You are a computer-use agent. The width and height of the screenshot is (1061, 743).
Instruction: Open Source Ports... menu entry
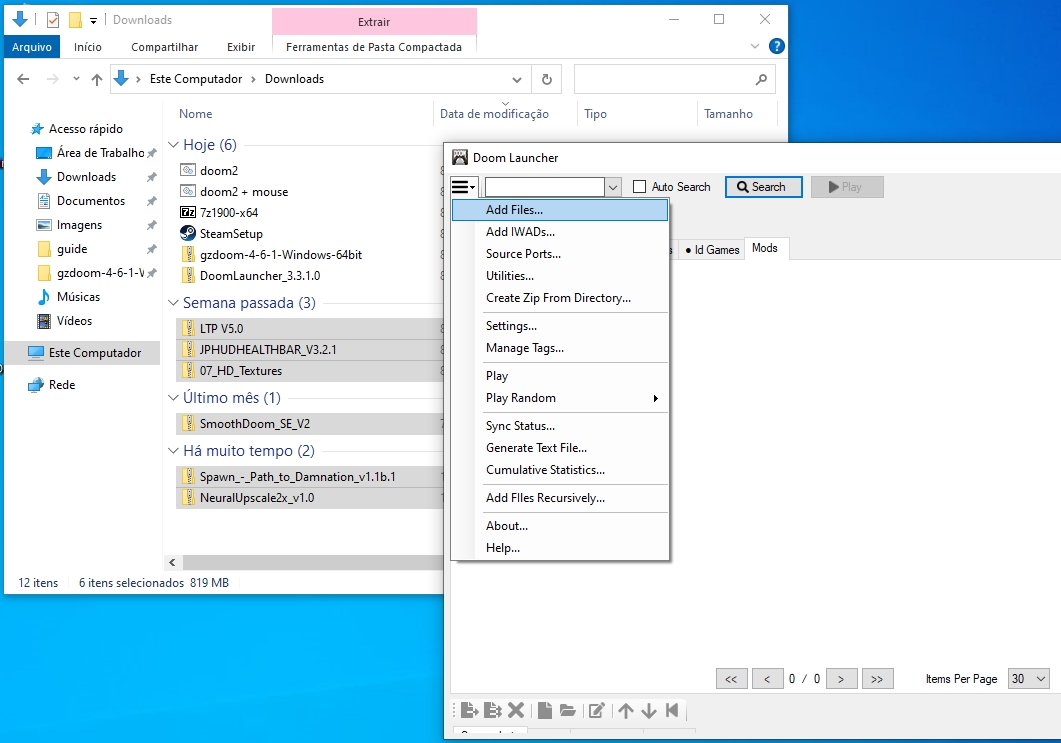pos(560,254)
